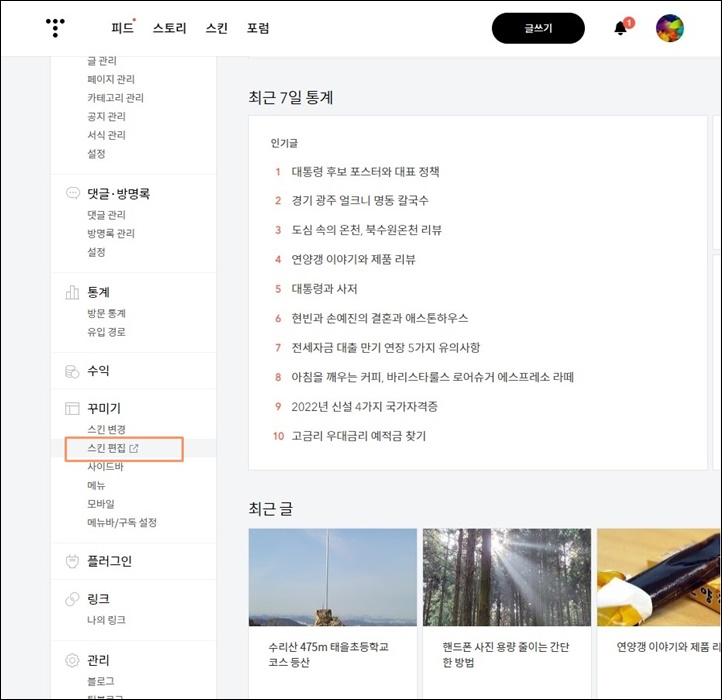Open popular post 고금리 우대금리 예적금 찾기
The height and width of the screenshot is (700, 722).
click(359, 436)
